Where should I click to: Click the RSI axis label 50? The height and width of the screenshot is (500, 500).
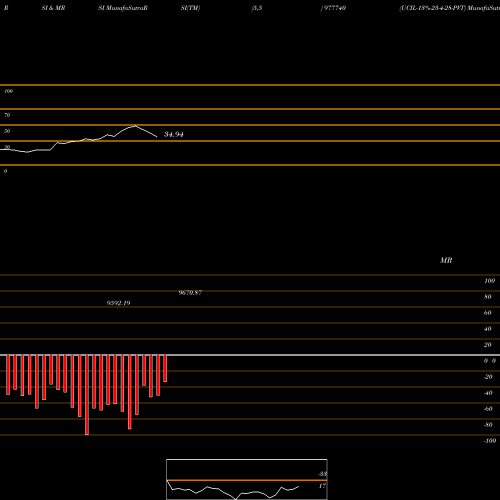pyautogui.click(x=7, y=131)
